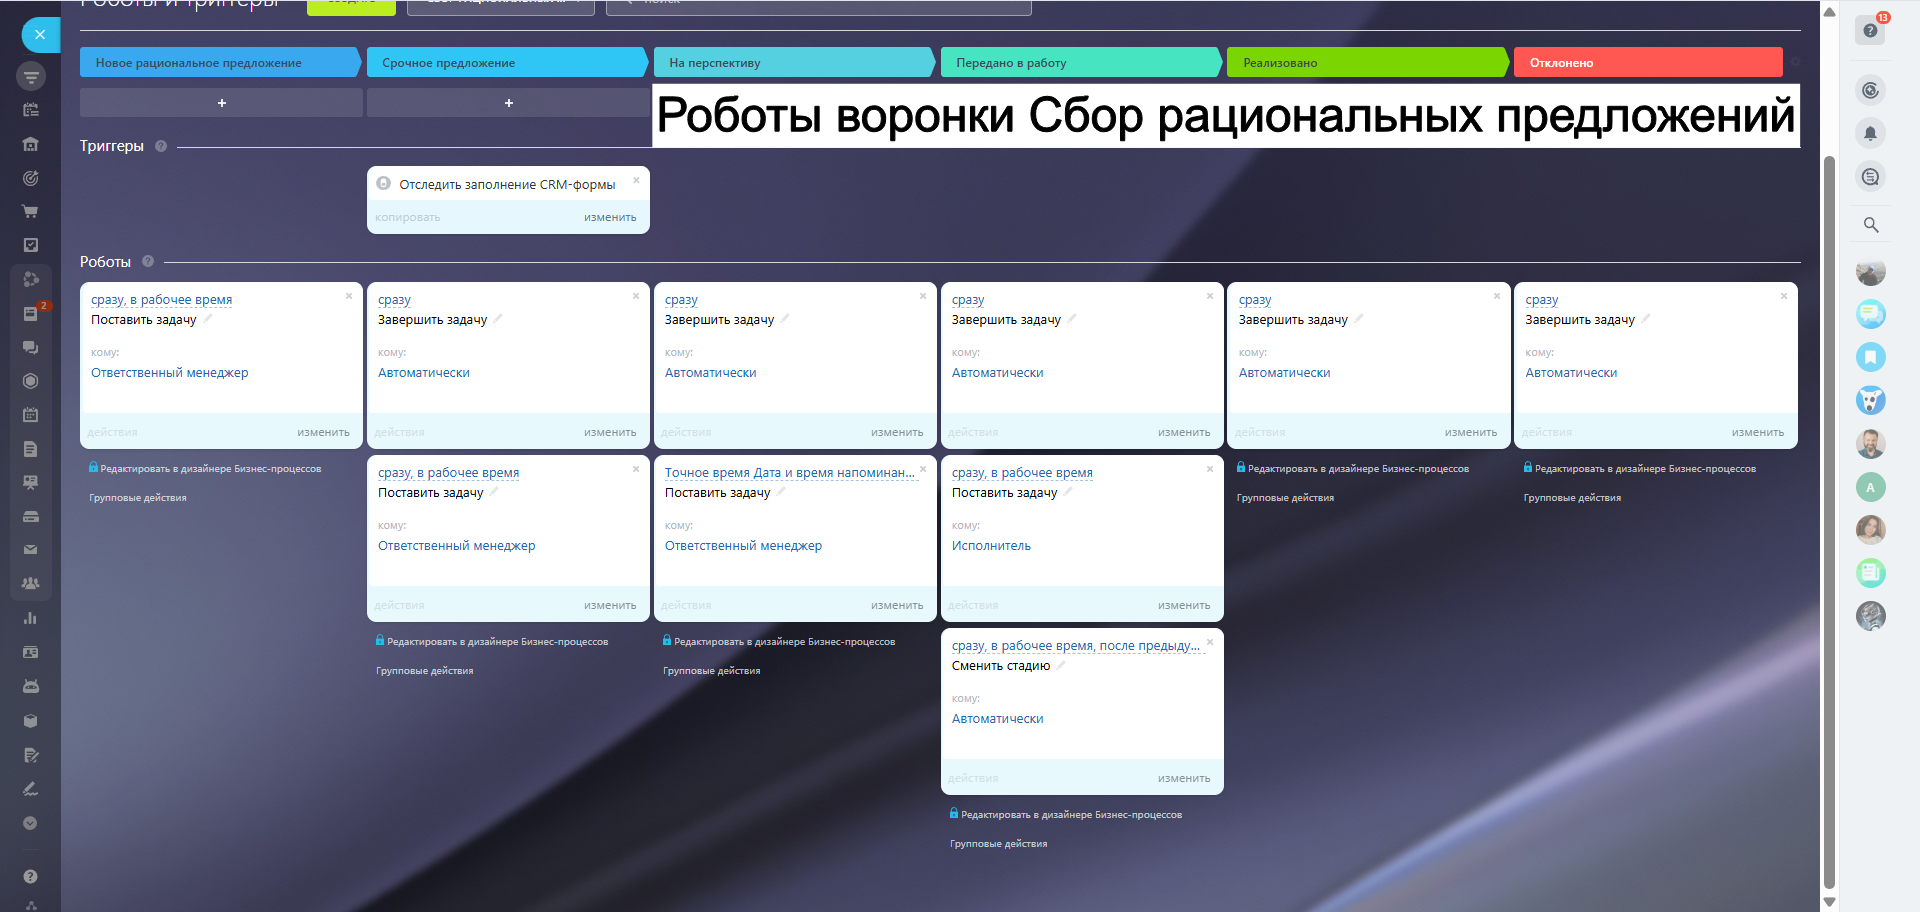
Task: Select the Передано в работу stage
Action: 1079,62
